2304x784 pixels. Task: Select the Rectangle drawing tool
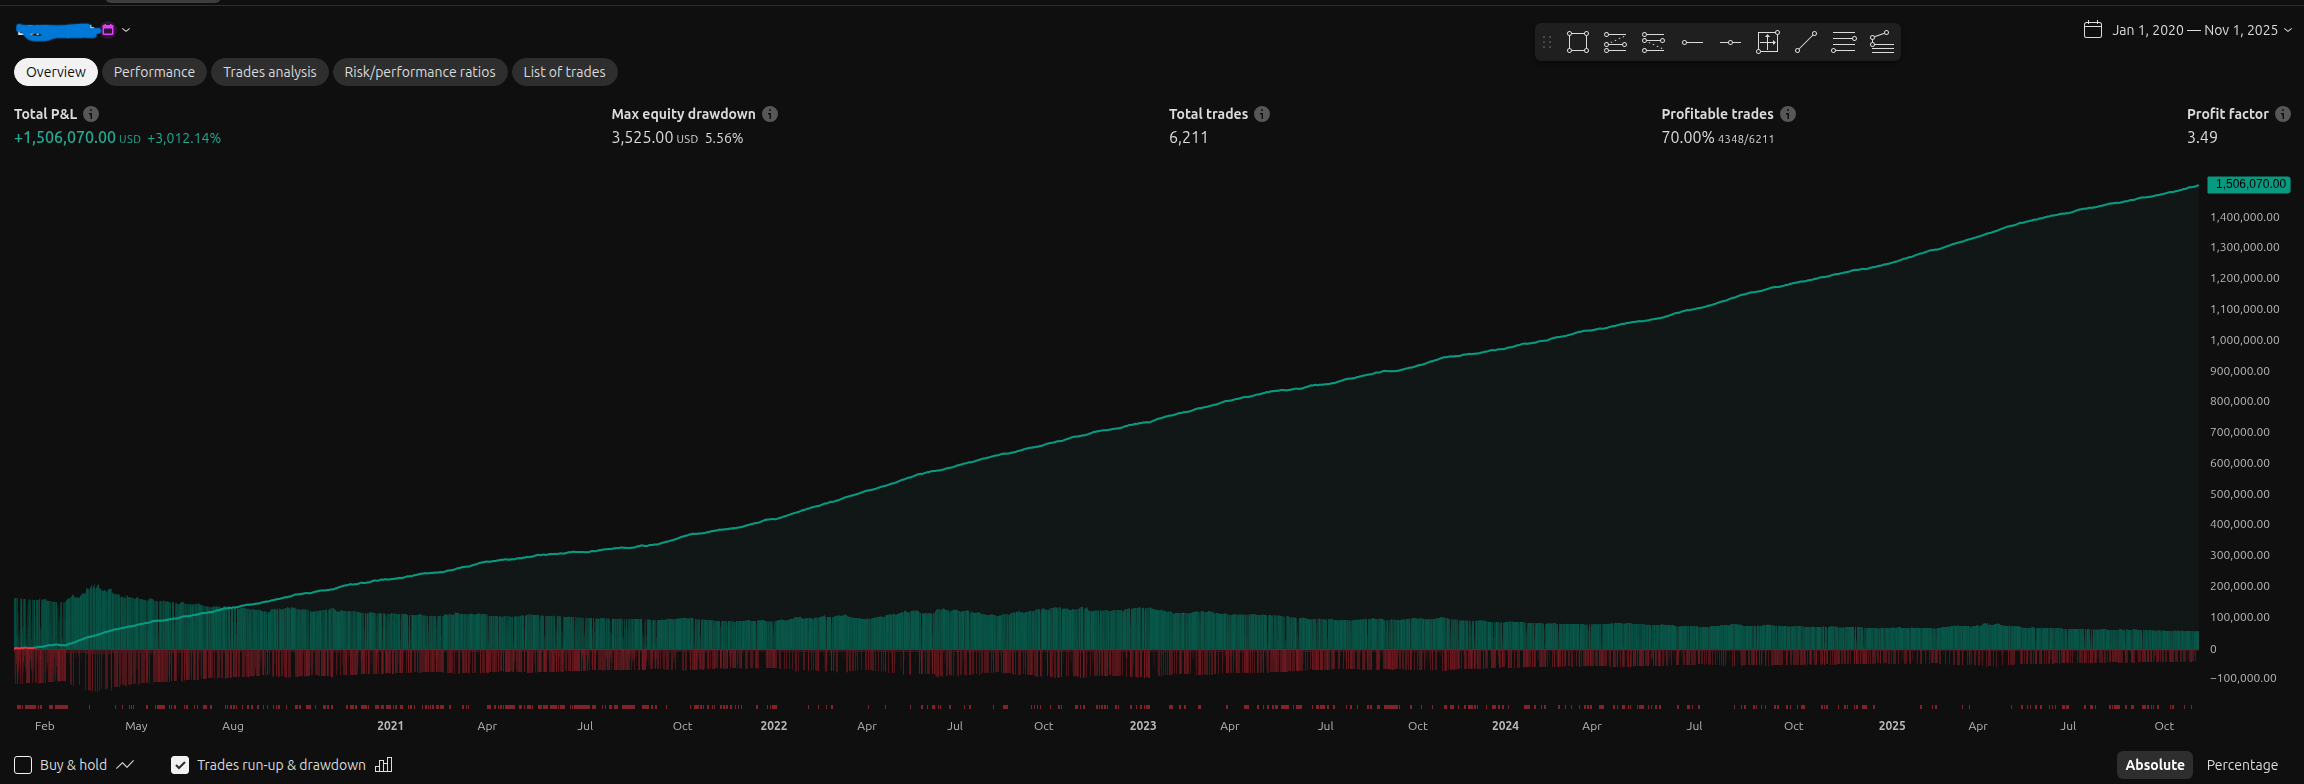(x=1577, y=42)
